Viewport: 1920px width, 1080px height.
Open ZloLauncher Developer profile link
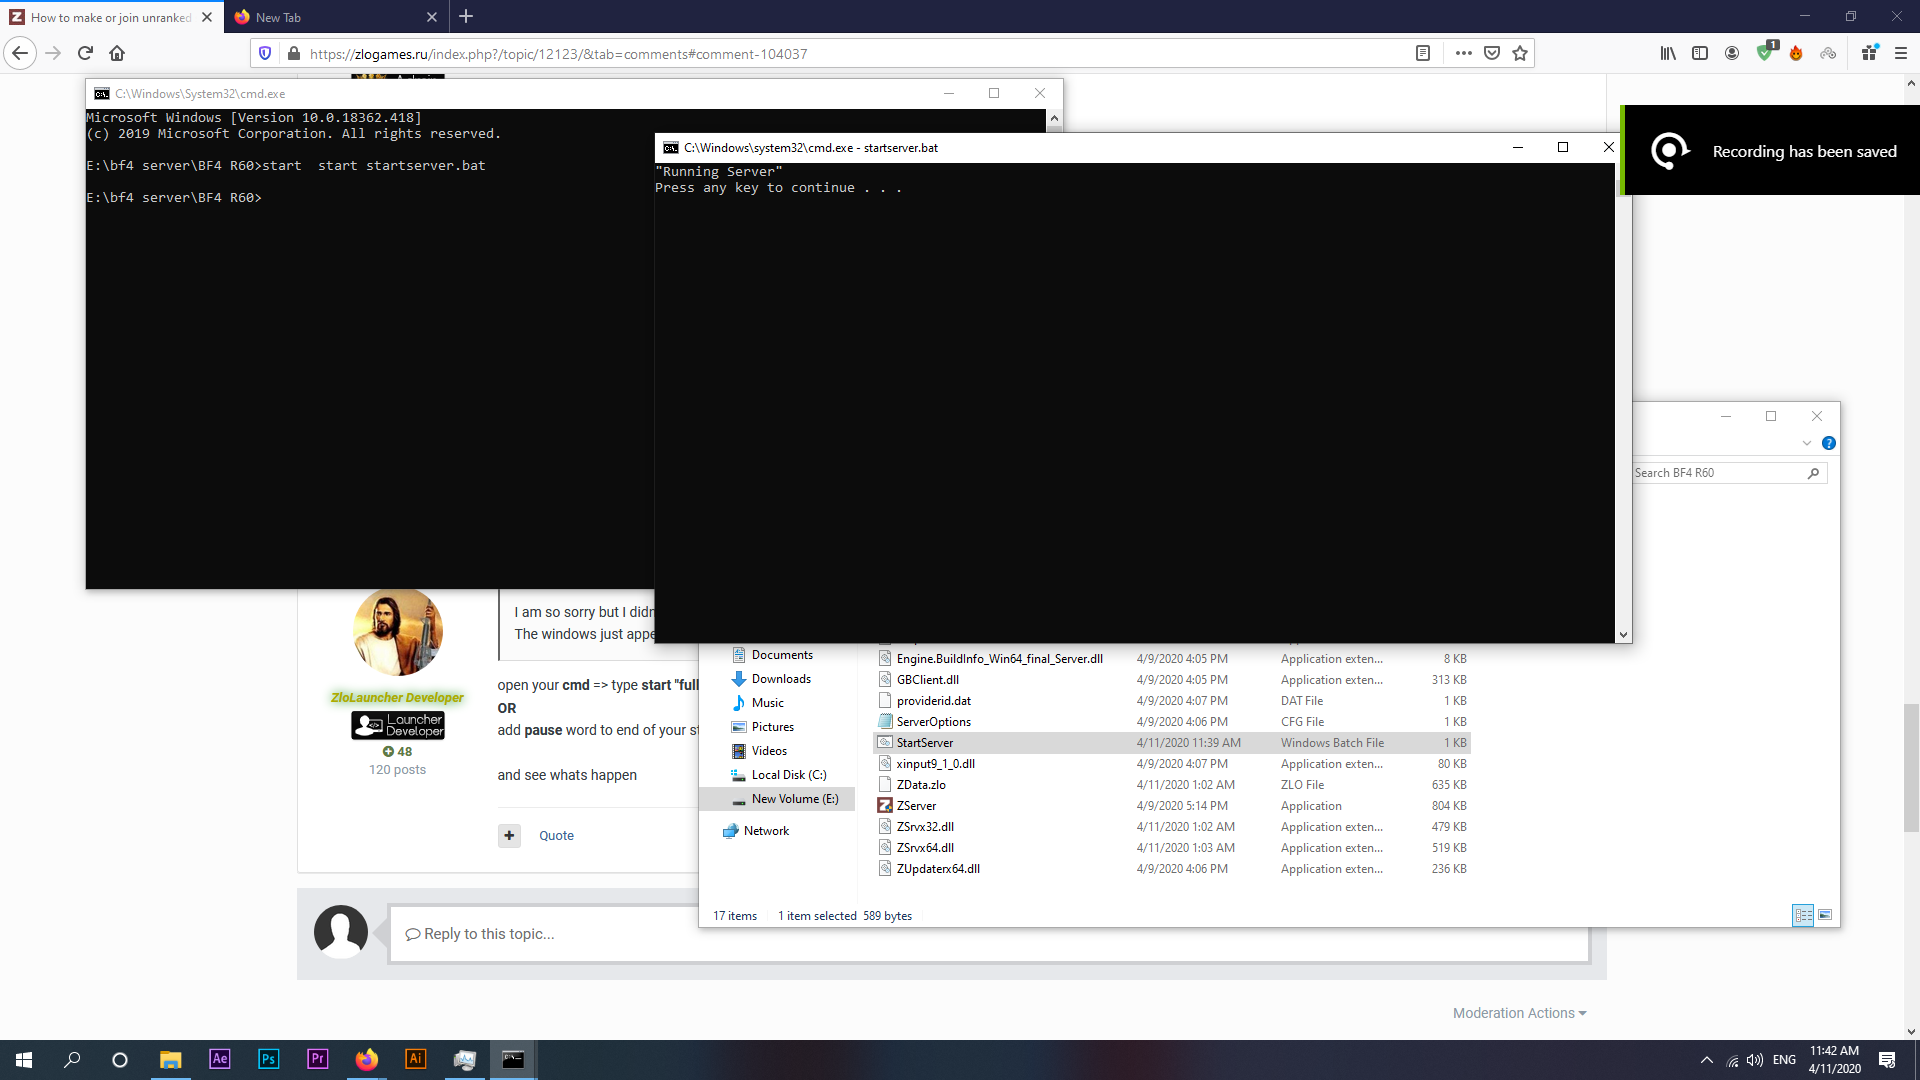click(x=397, y=698)
